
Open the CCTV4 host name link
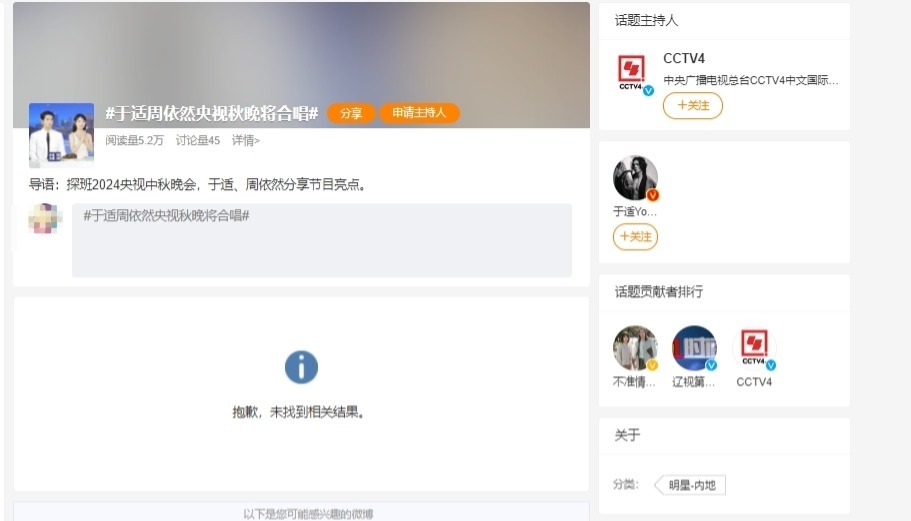pyautogui.click(x=684, y=59)
